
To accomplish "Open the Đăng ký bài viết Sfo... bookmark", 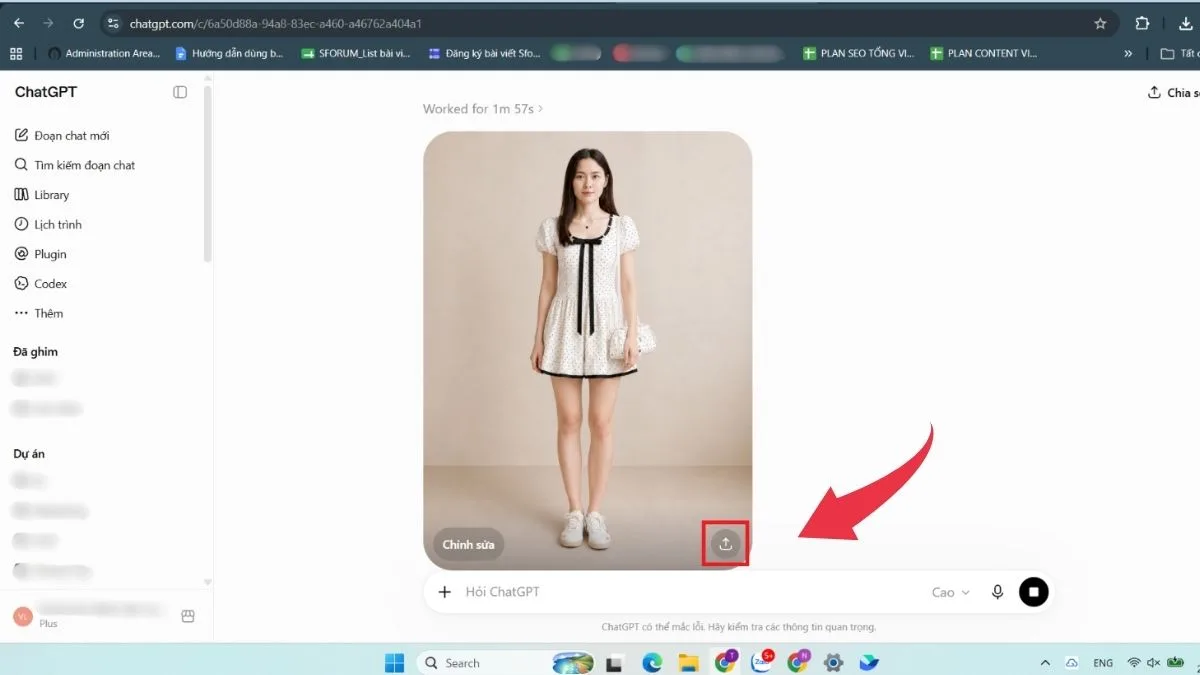I will pos(485,54).
